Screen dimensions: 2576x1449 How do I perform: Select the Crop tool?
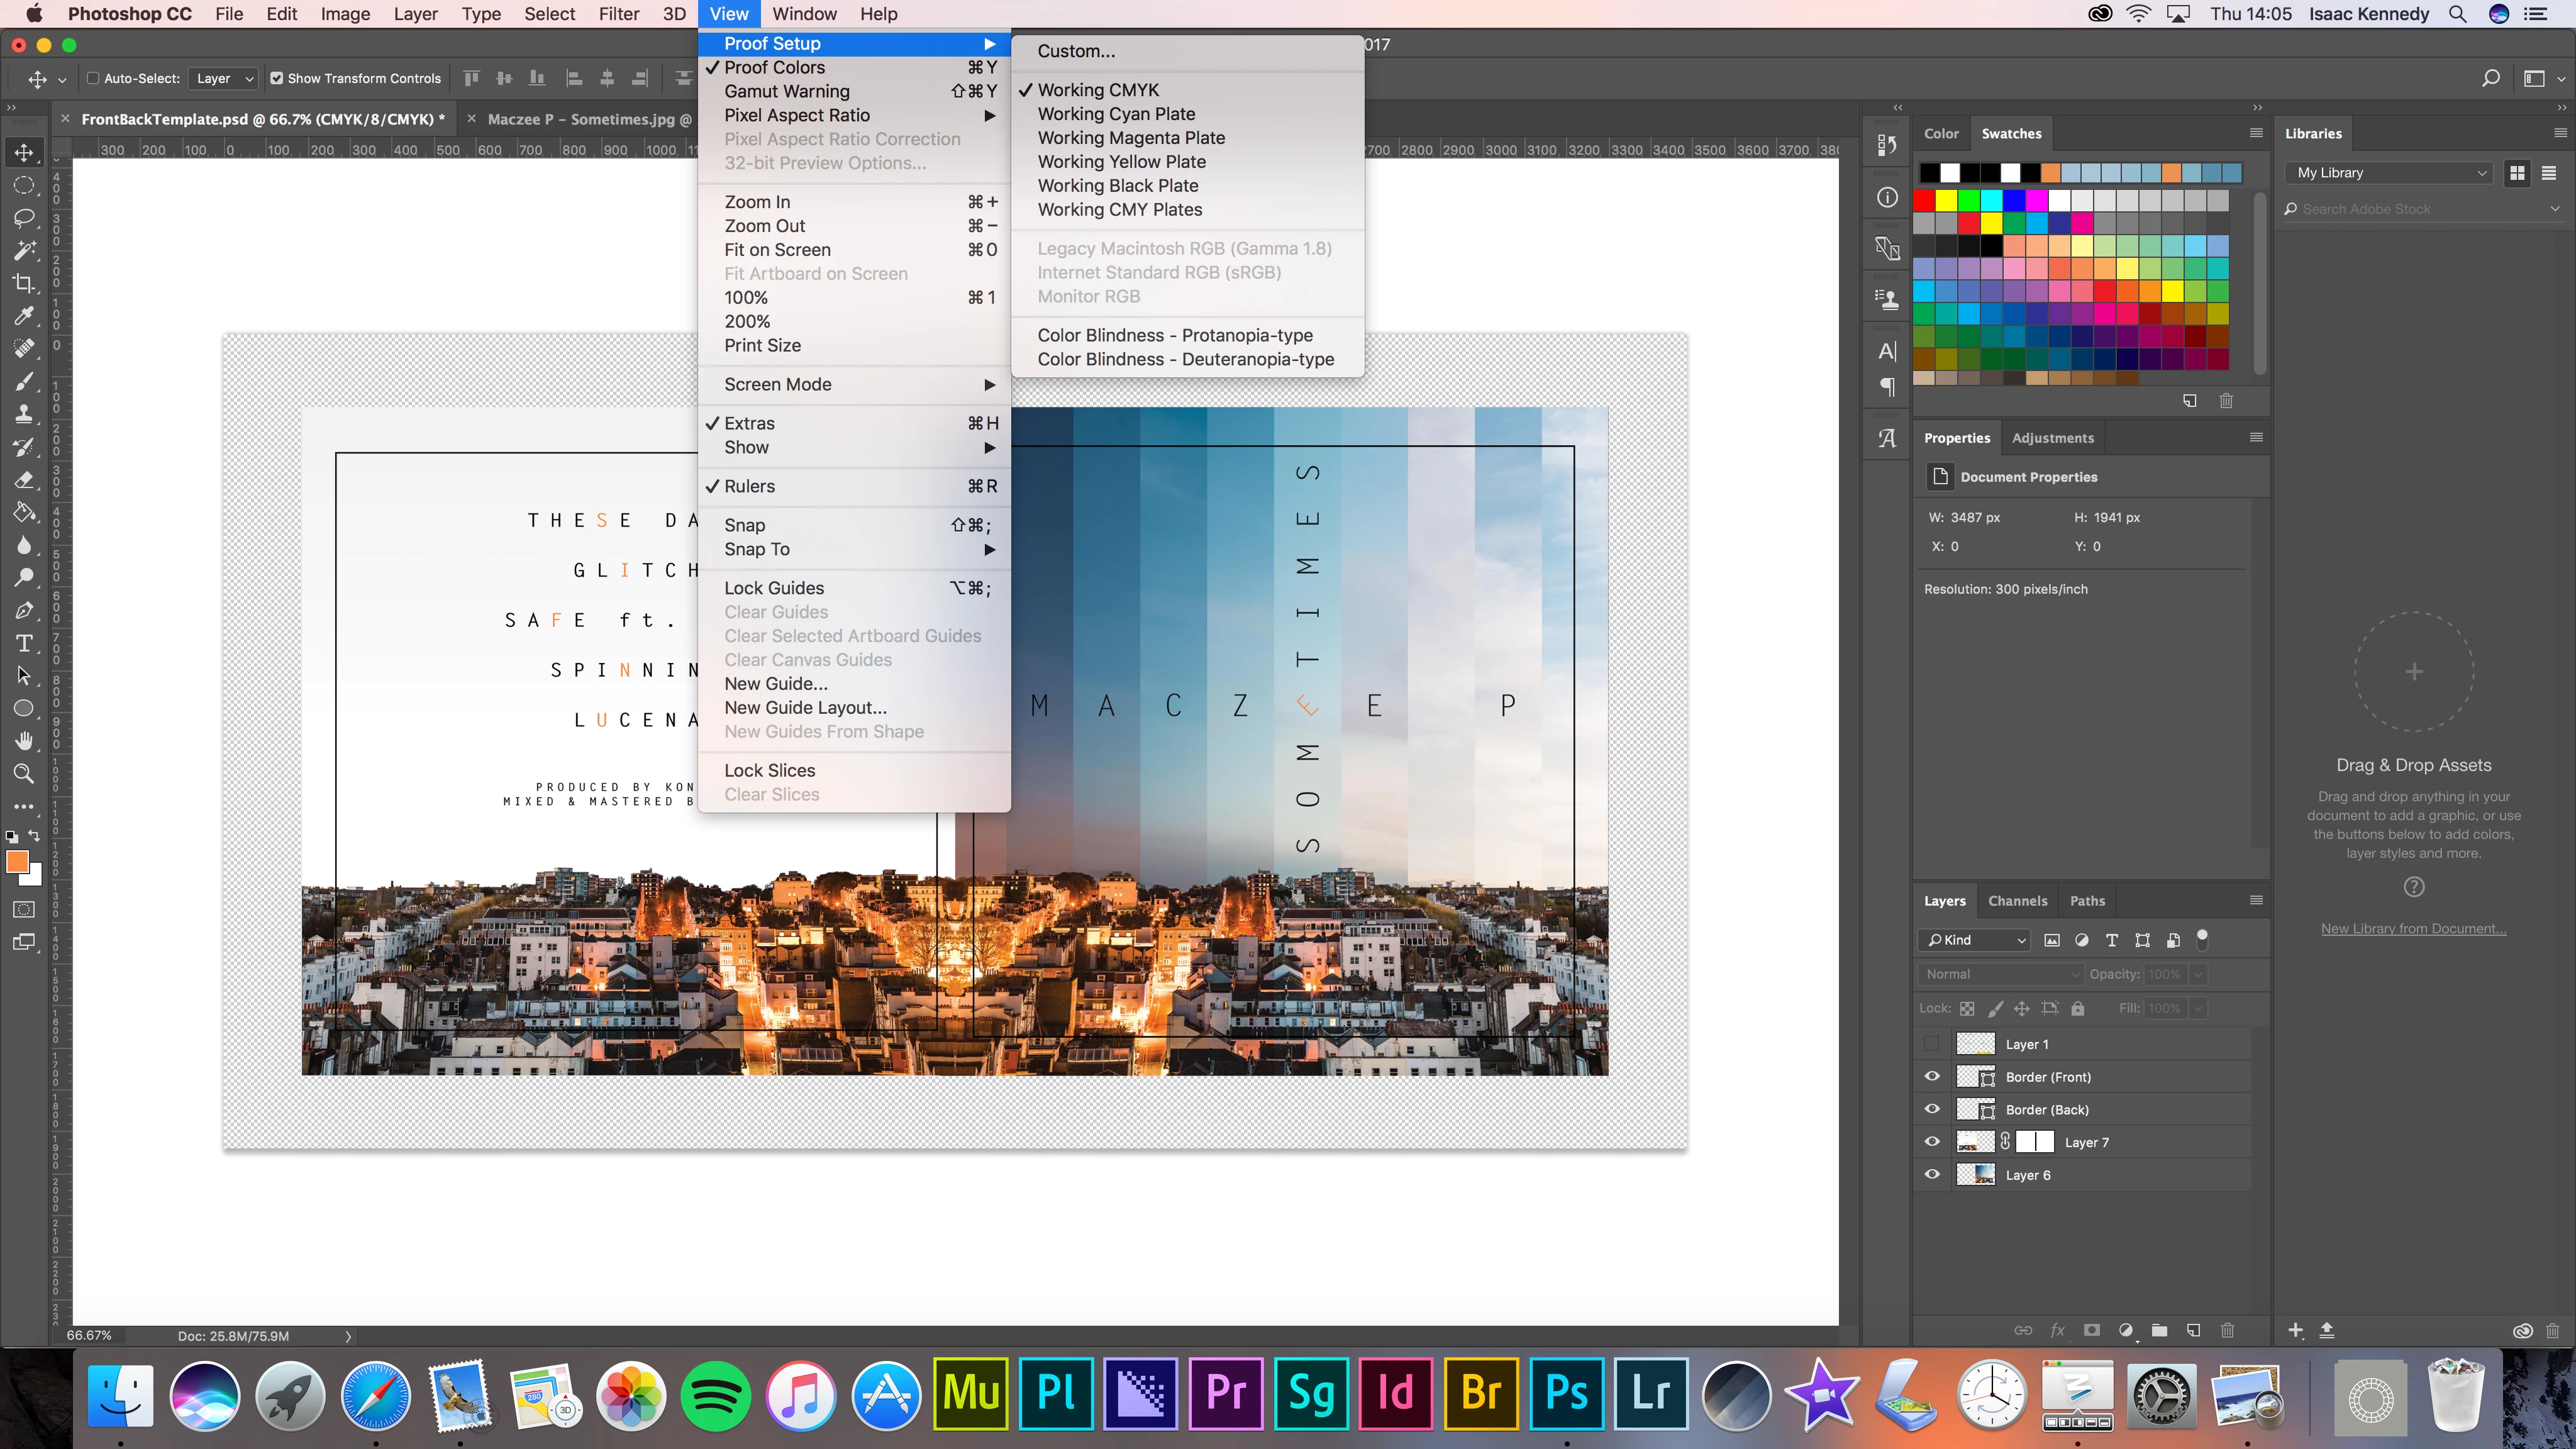point(24,283)
